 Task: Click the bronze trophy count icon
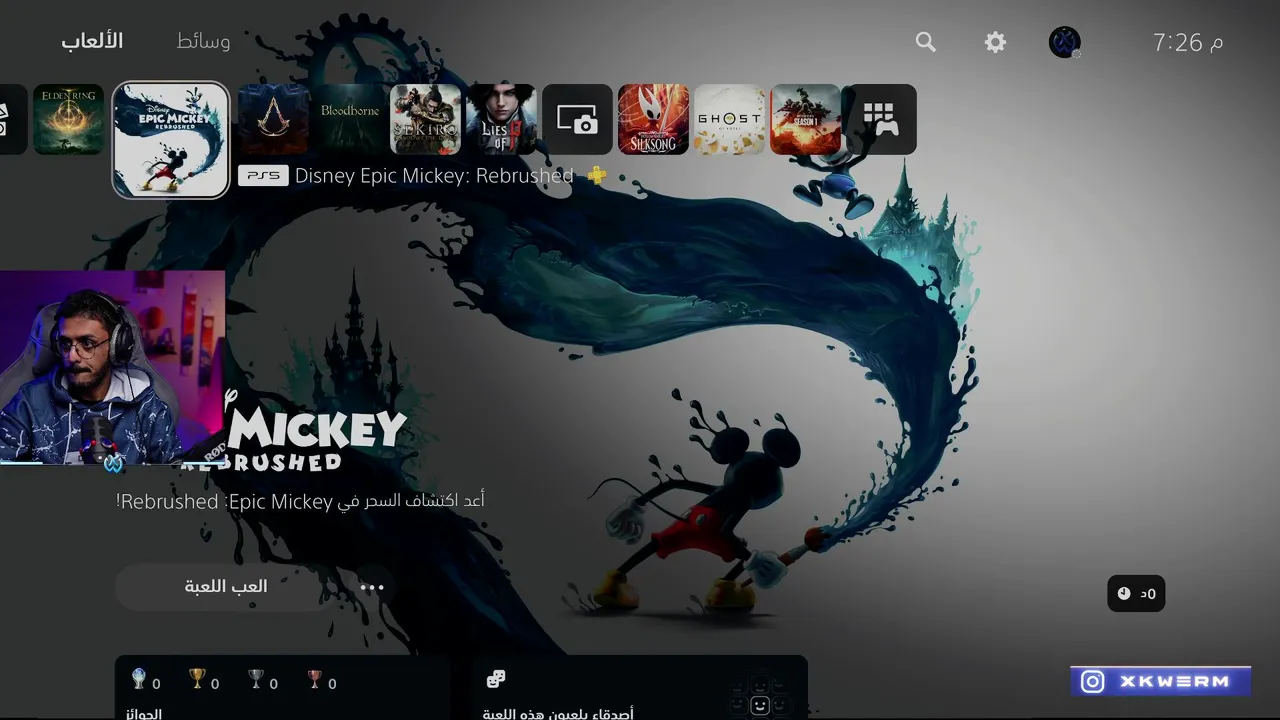(x=315, y=680)
